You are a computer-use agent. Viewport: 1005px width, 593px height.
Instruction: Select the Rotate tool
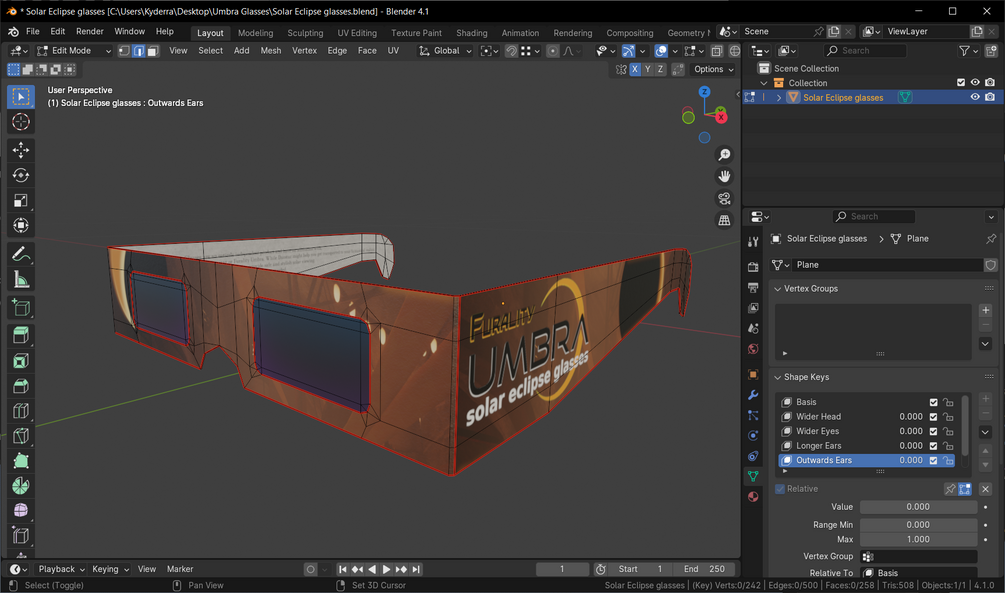coord(21,175)
